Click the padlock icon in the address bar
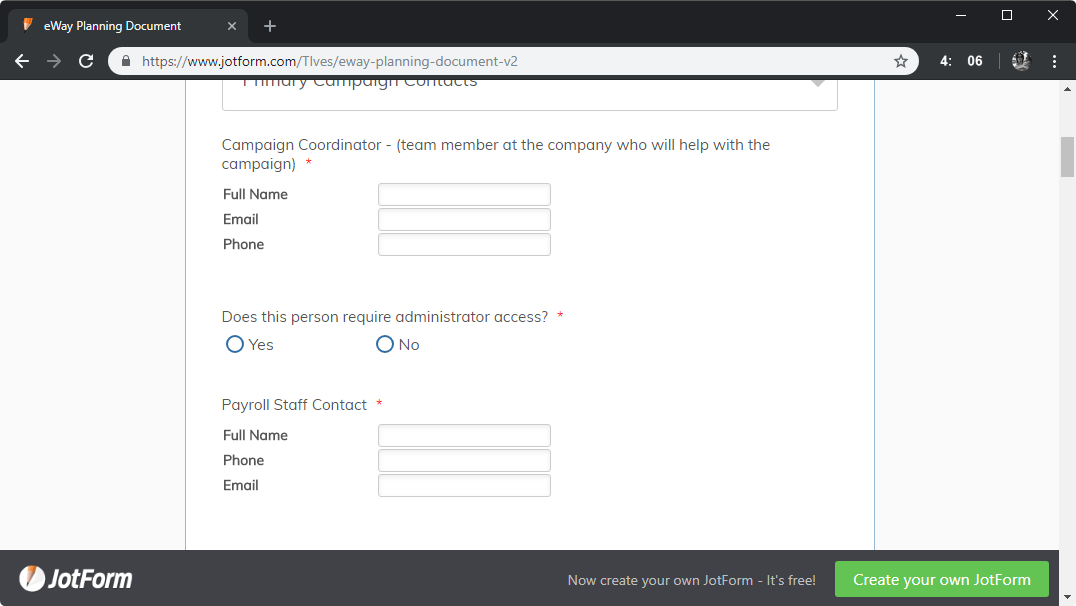Screen dimensions: 1076x606 pyautogui.click(x=126, y=60)
